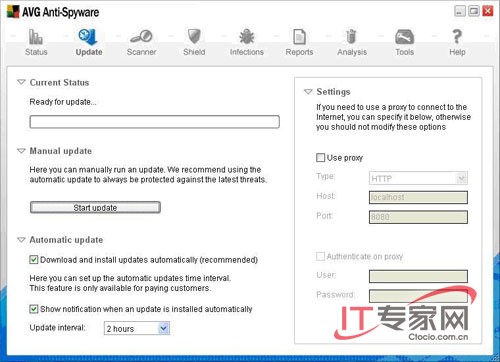Click the User input field

click(418, 276)
